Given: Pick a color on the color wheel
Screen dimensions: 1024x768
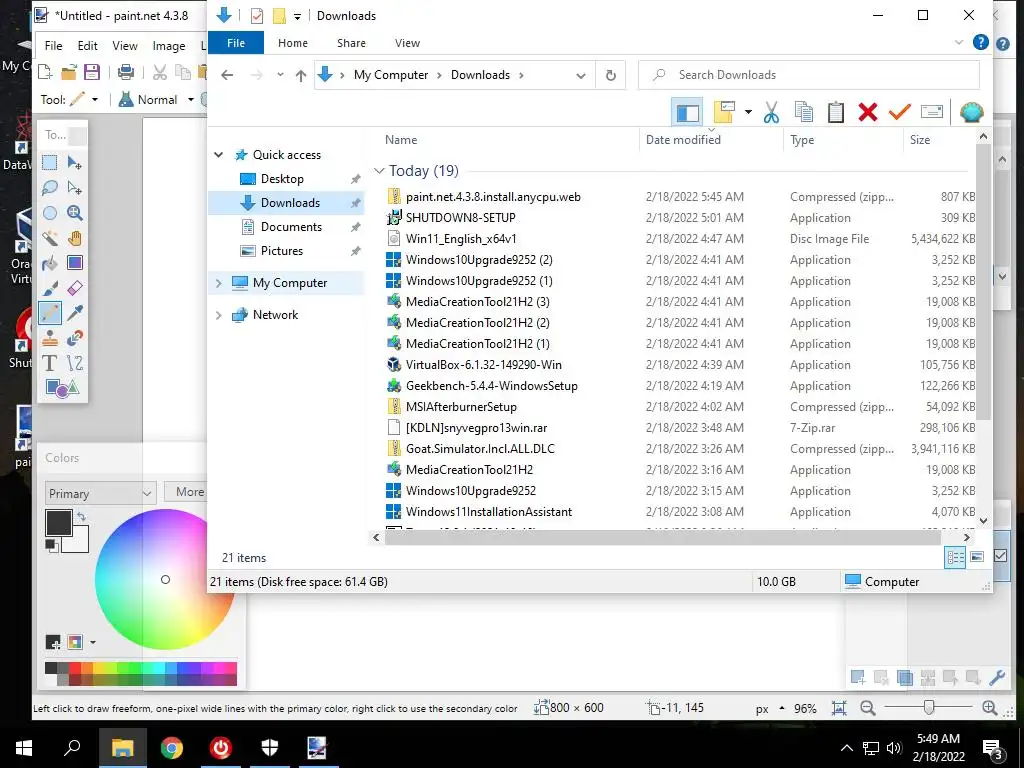Looking at the screenshot, I should [x=165, y=579].
